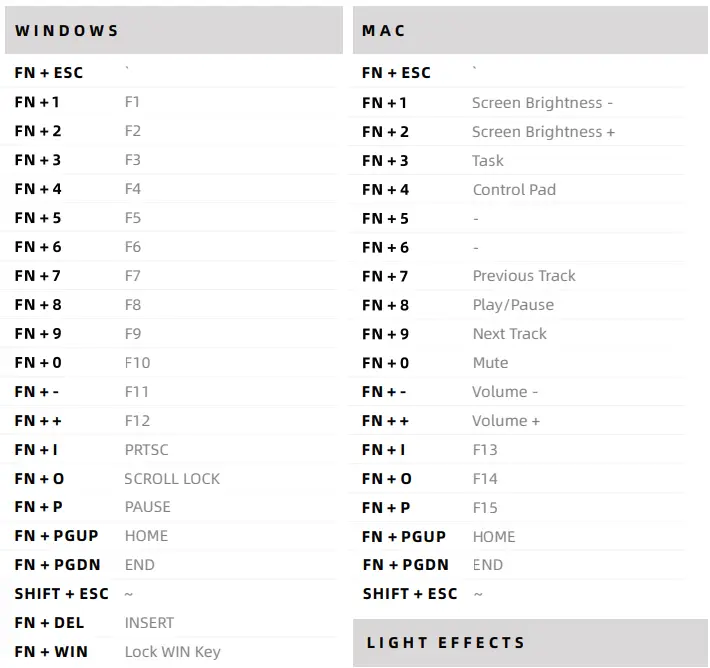The image size is (710, 668).
Task: Select the Next Track entry
Action: pyautogui.click(x=509, y=334)
